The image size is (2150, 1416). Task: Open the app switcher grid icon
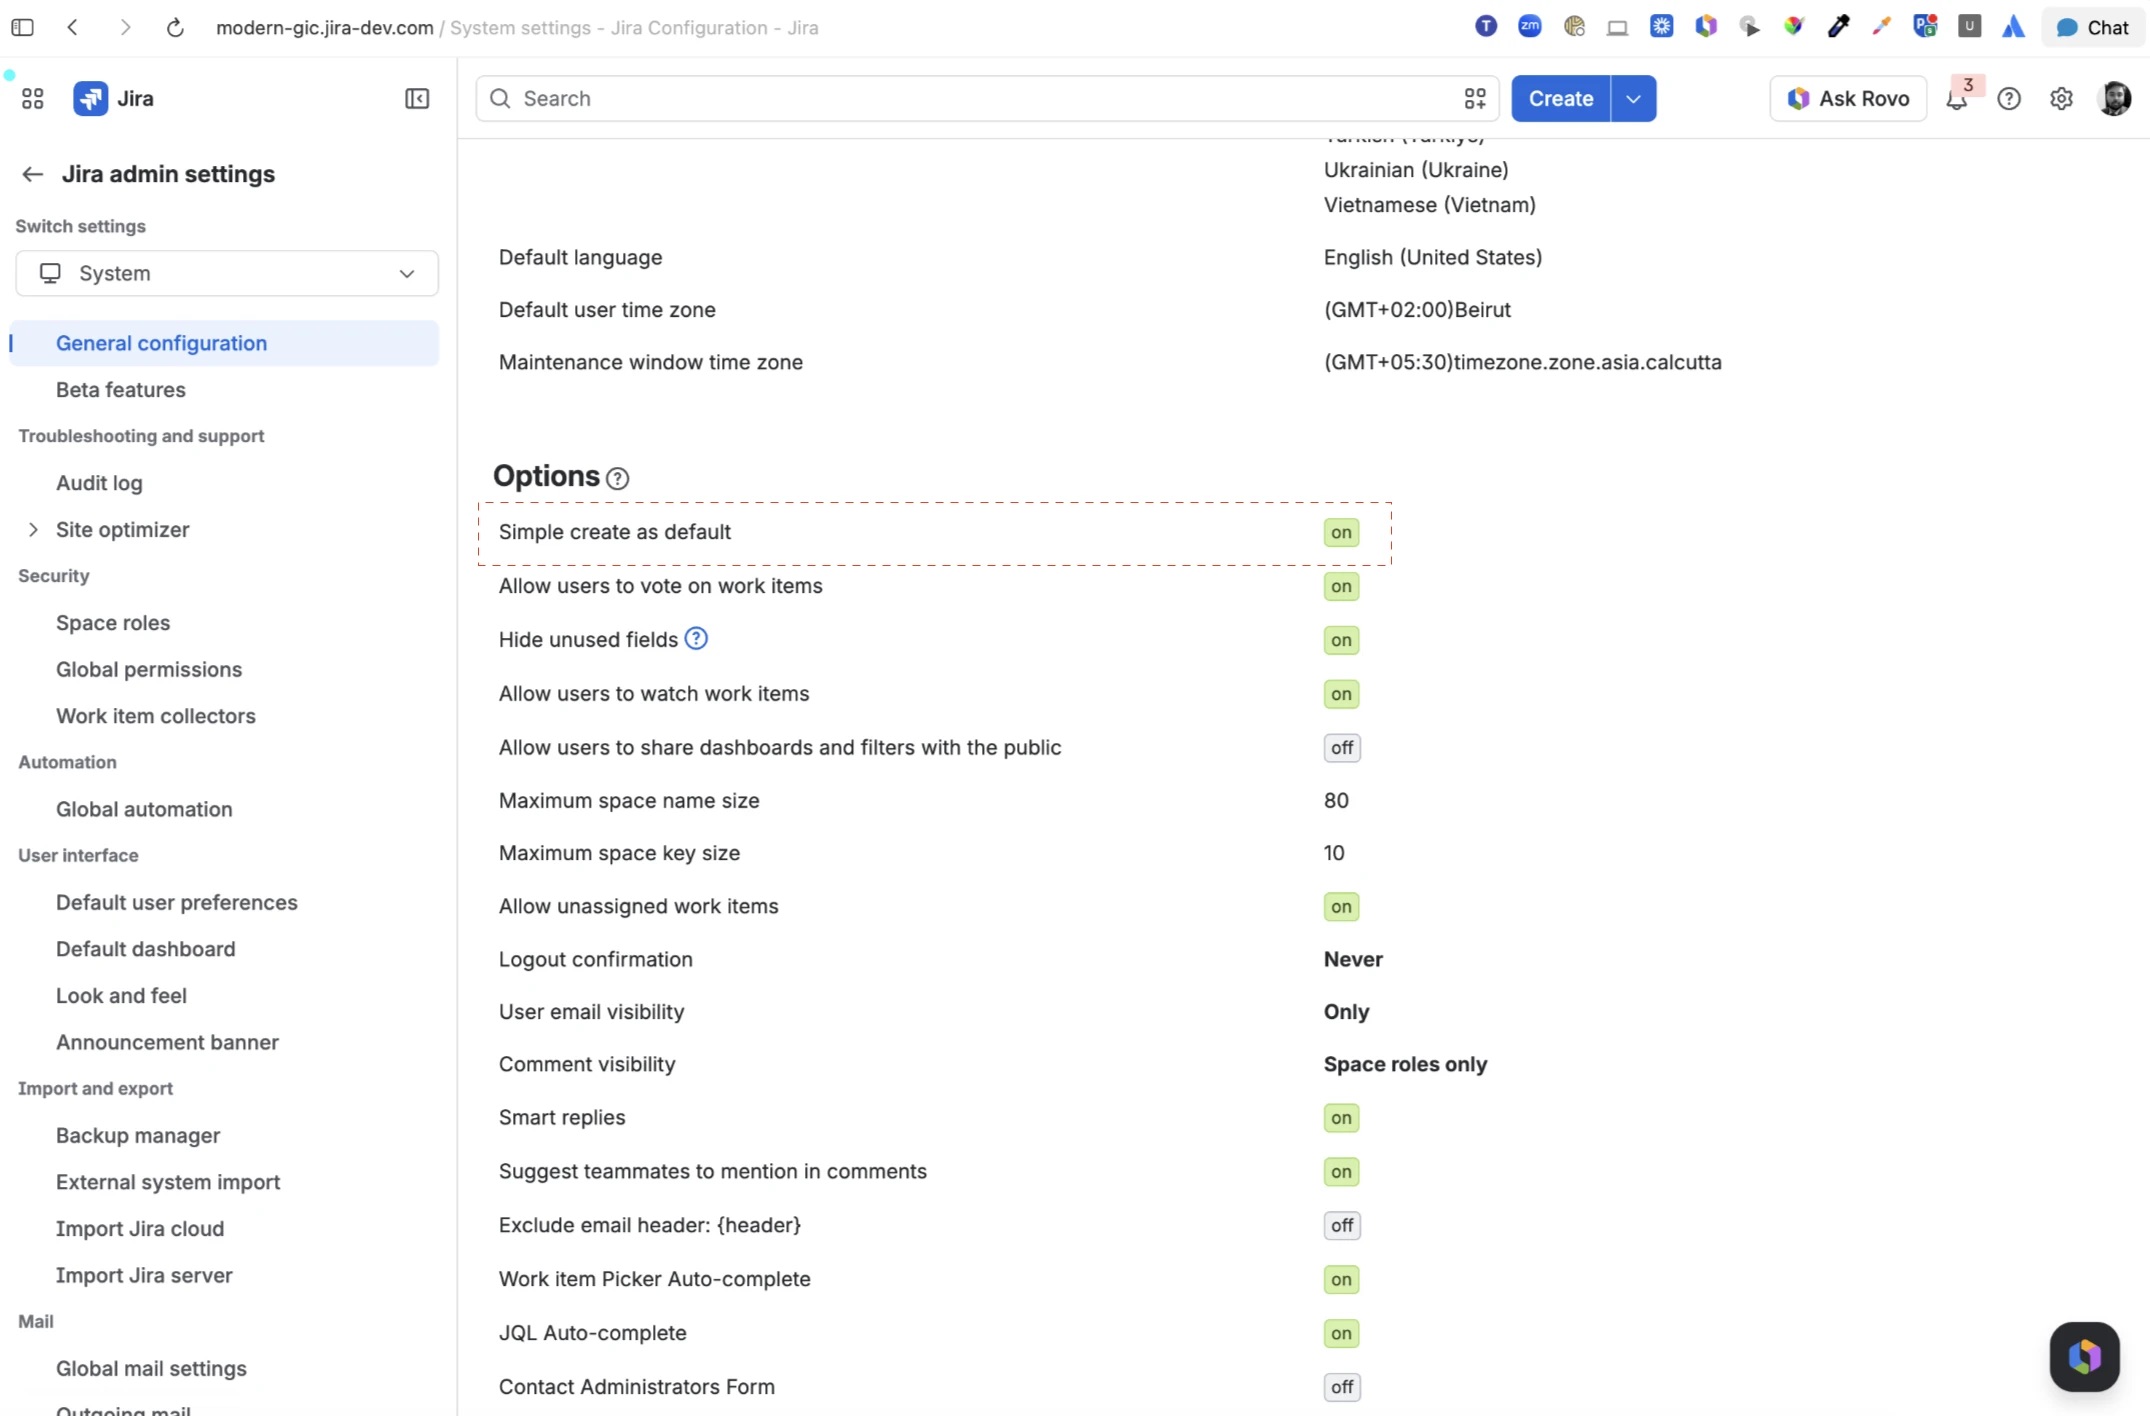click(x=32, y=98)
